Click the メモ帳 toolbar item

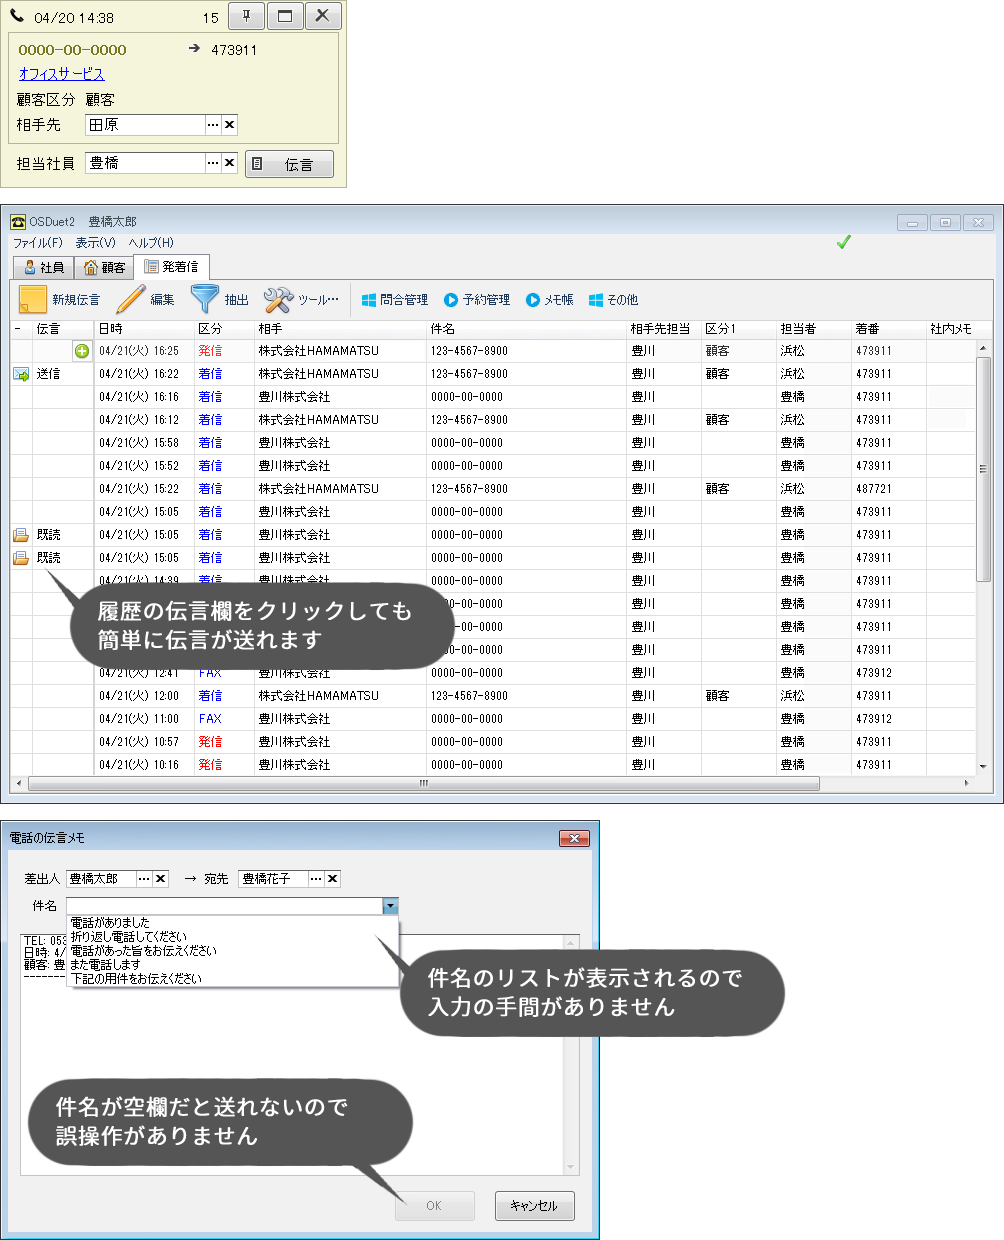tap(550, 300)
